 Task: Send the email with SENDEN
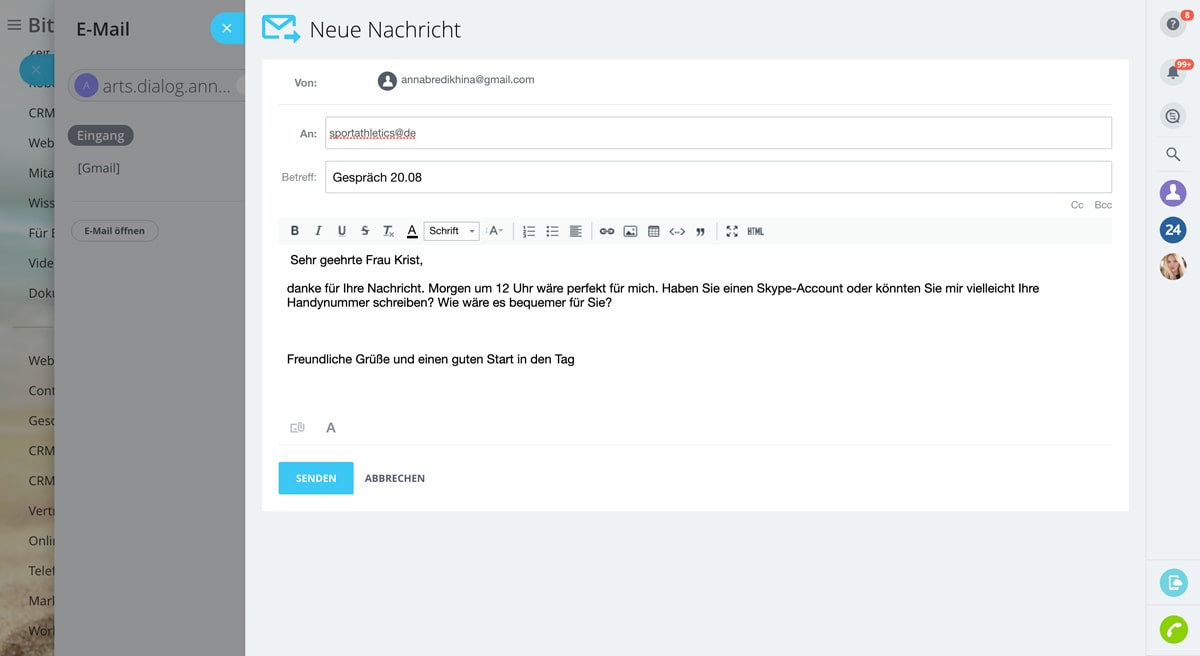(x=316, y=478)
